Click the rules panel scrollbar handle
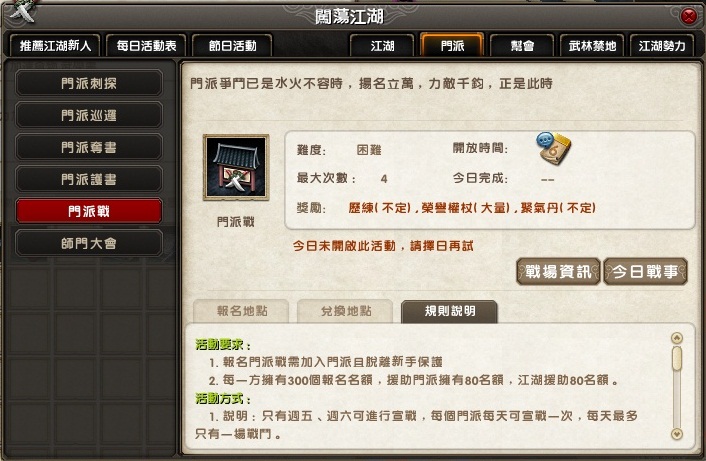The width and height of the screenshot is (706, 461). coord(676,358)
